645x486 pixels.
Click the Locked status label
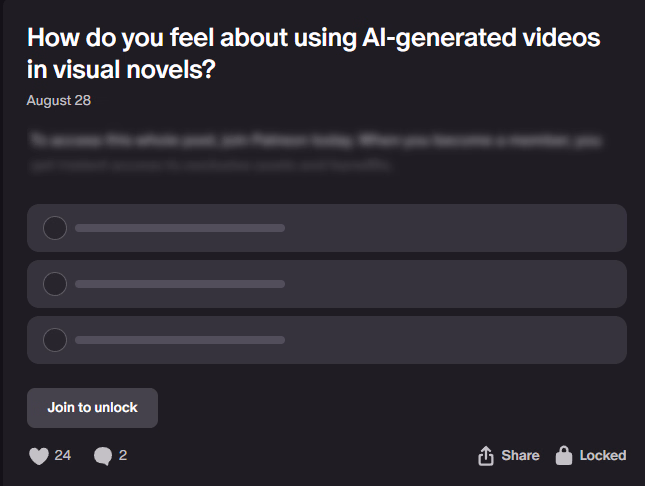[603, 456]
